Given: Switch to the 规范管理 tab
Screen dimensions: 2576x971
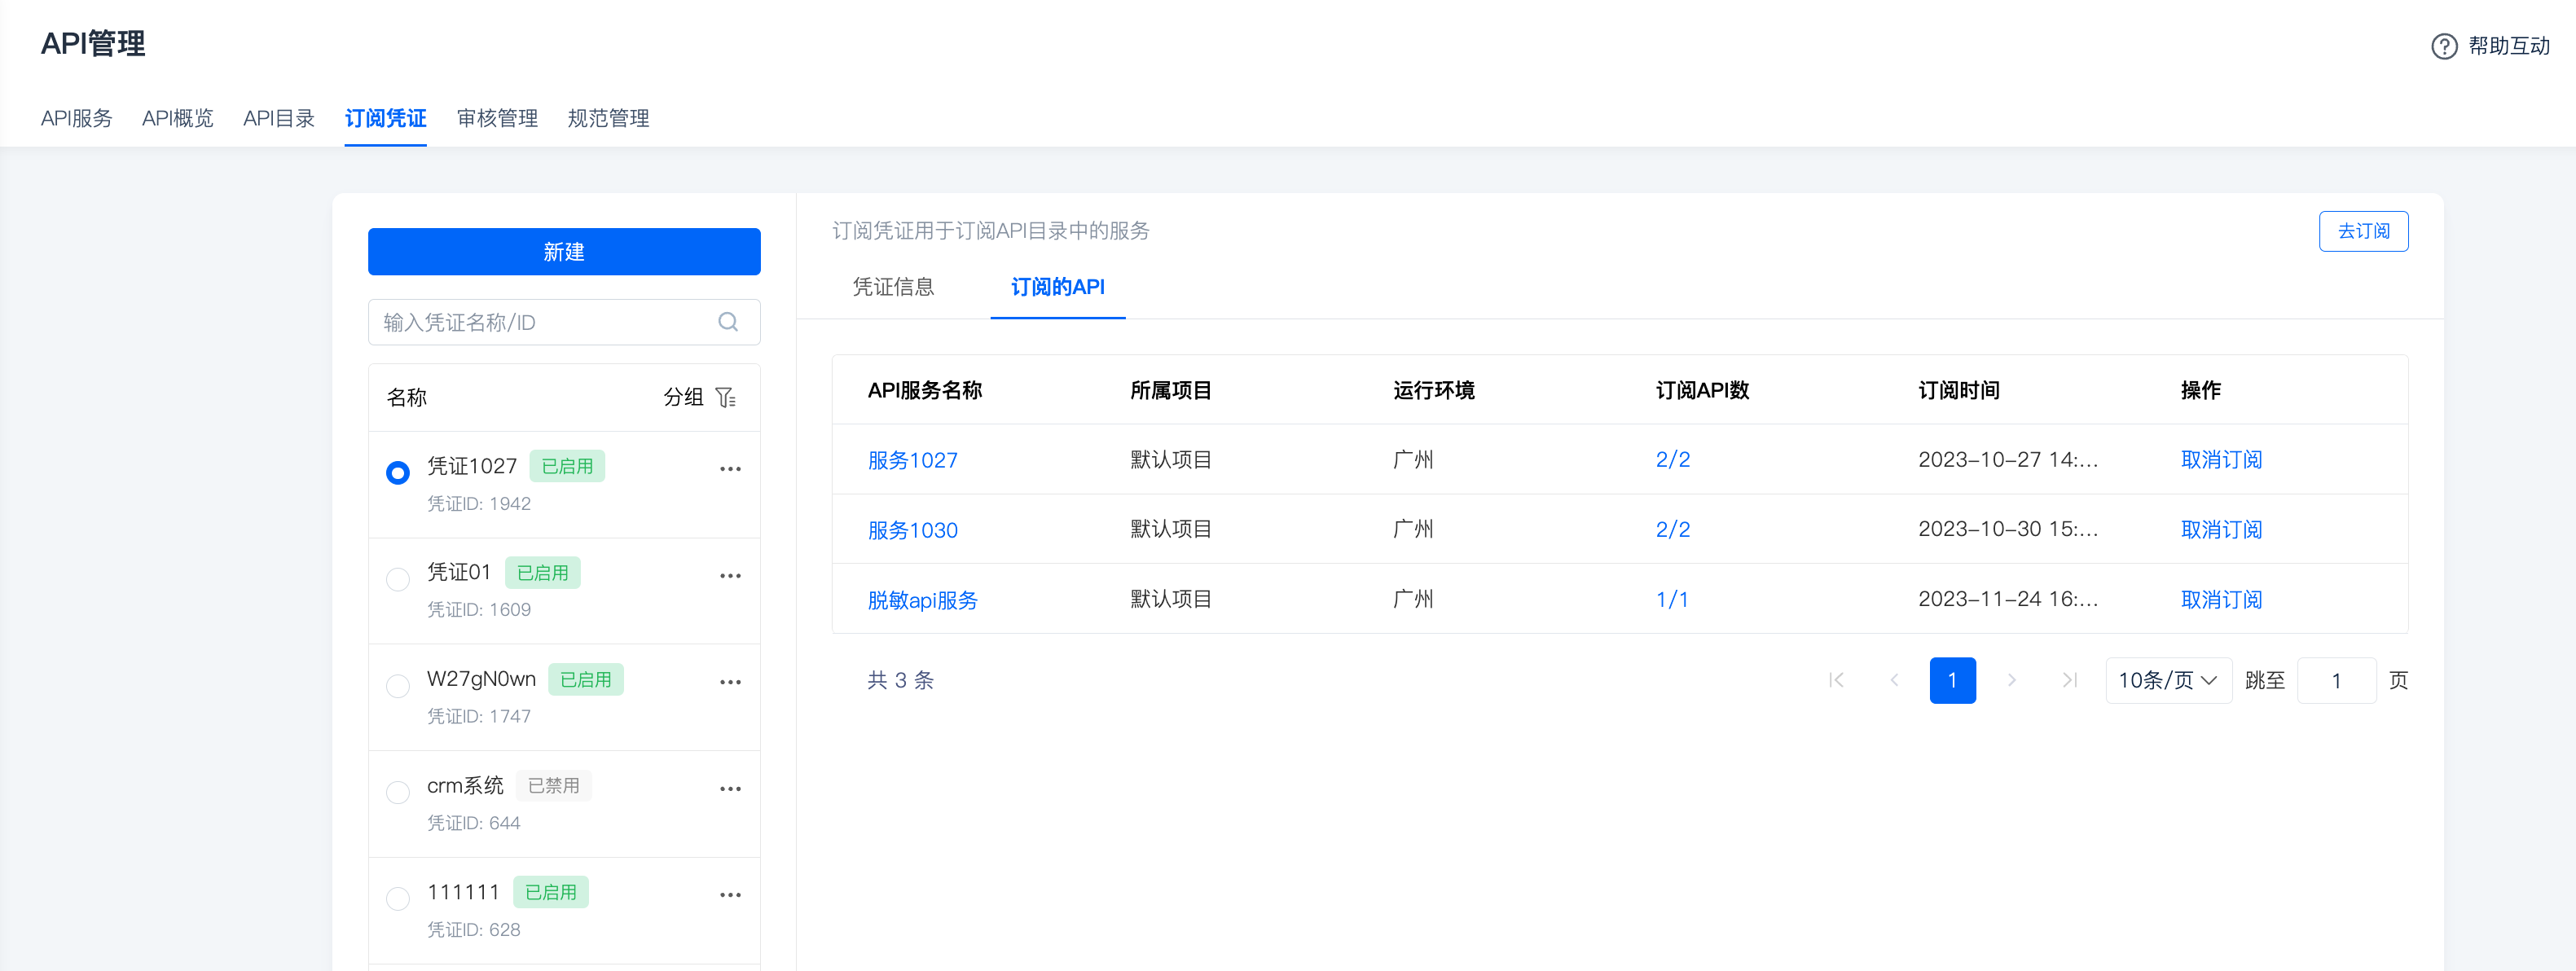Looking at the screenshot, I should tap(608, 118).
